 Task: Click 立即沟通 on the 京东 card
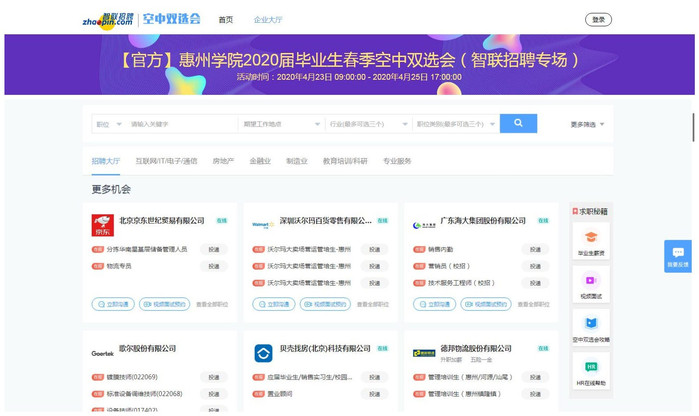click(x=113, y=304)
